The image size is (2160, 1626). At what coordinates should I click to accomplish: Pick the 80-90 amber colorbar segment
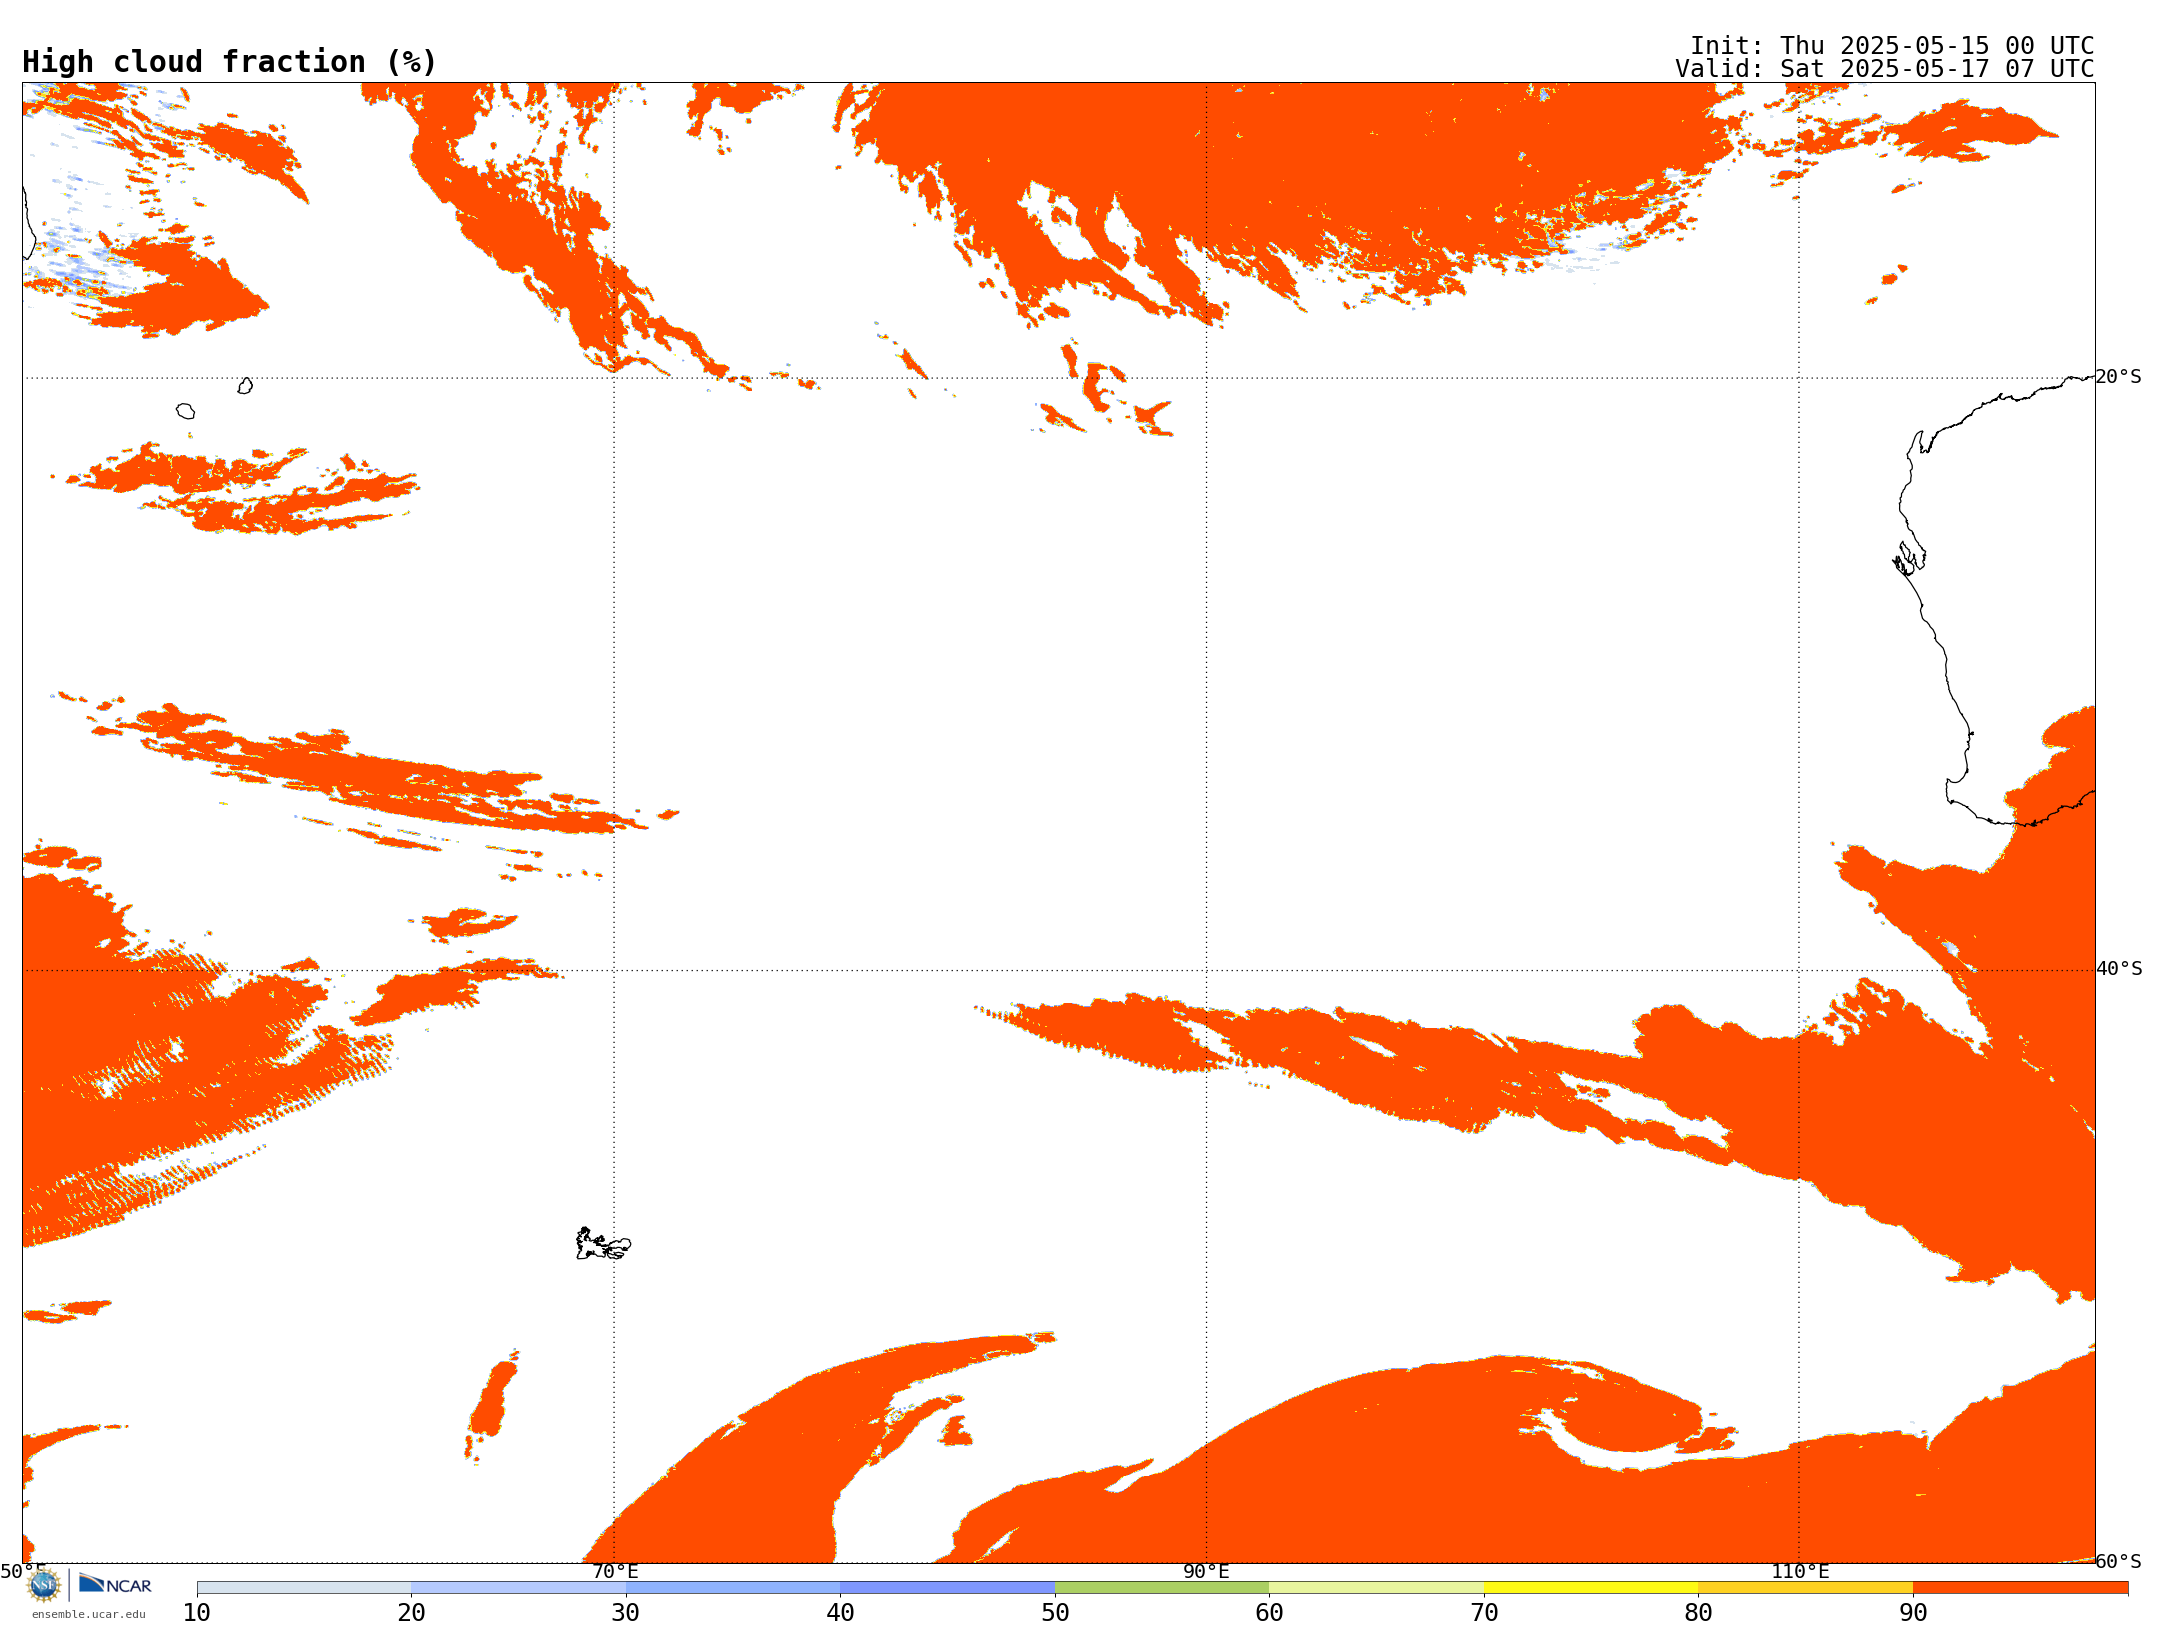[x=1805, y=1588]
